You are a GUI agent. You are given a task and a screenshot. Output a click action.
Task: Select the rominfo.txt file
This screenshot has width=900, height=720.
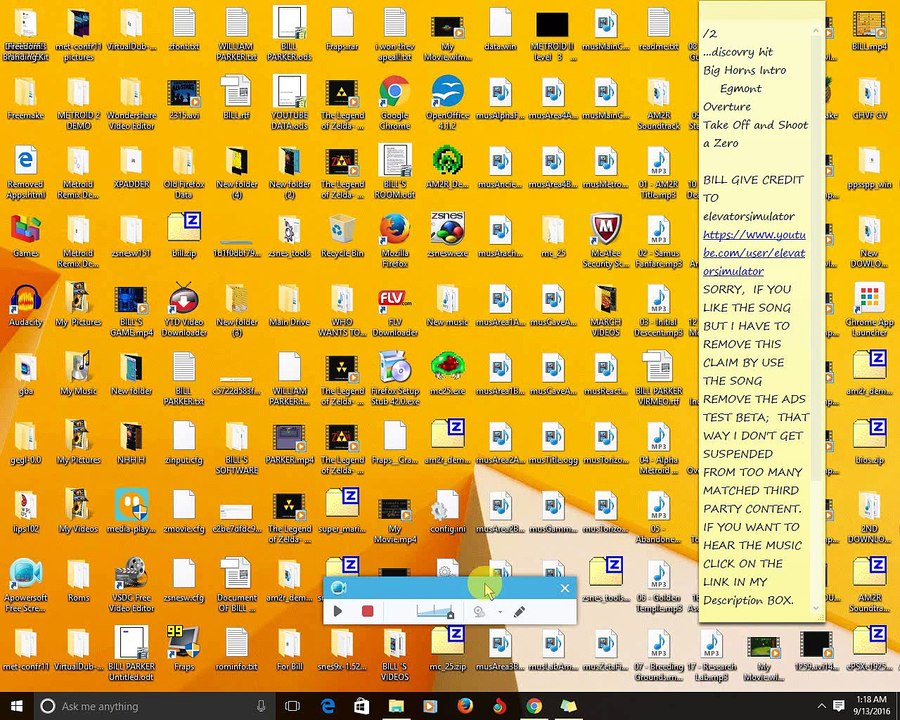[236, 649]
